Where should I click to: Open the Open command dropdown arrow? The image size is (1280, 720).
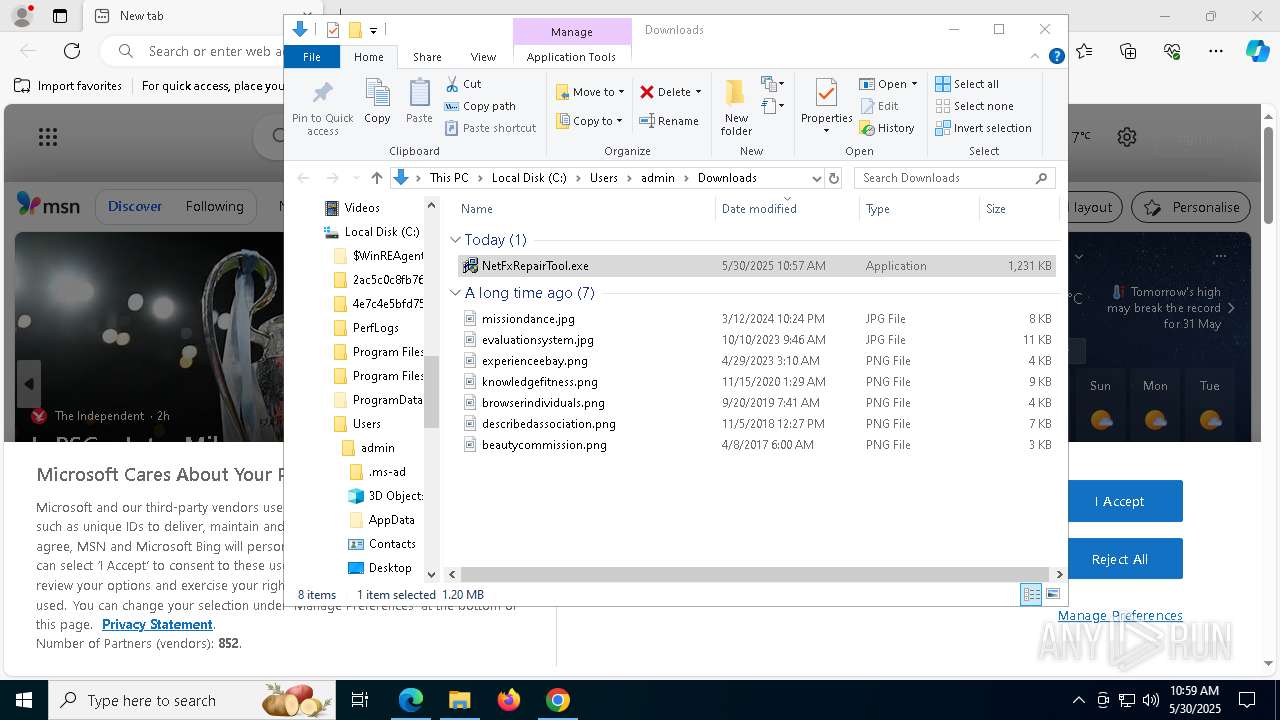coord(914,84)
